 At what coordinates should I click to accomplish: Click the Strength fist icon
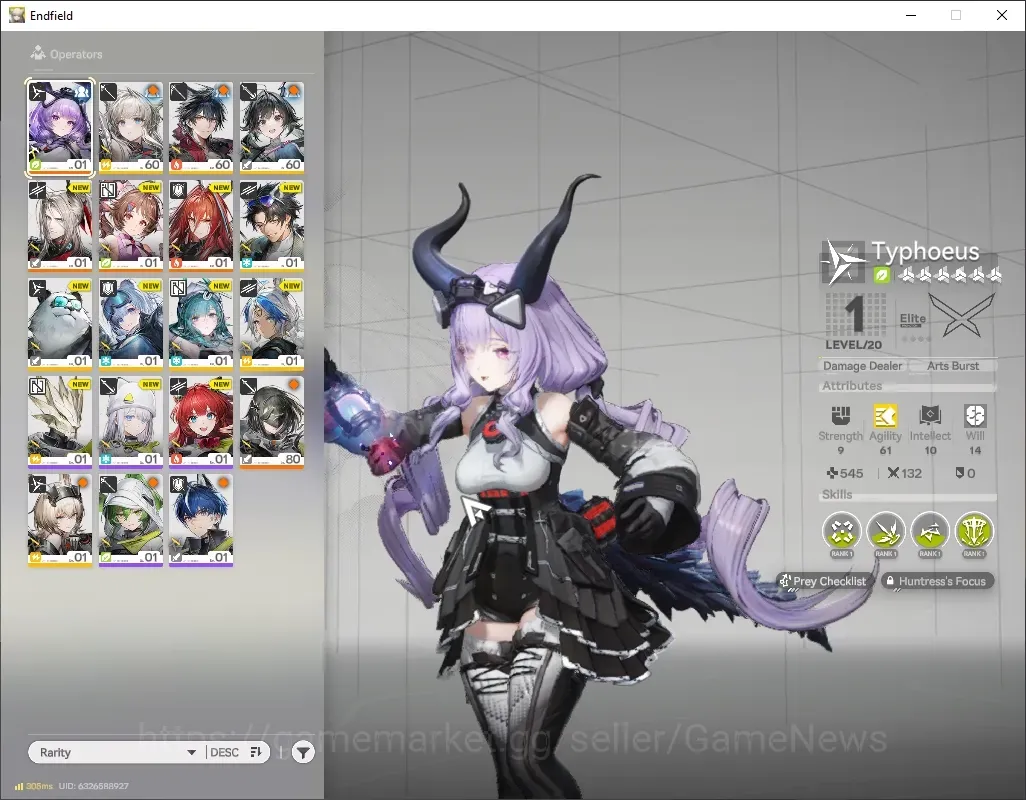click(x=840, y=415)
